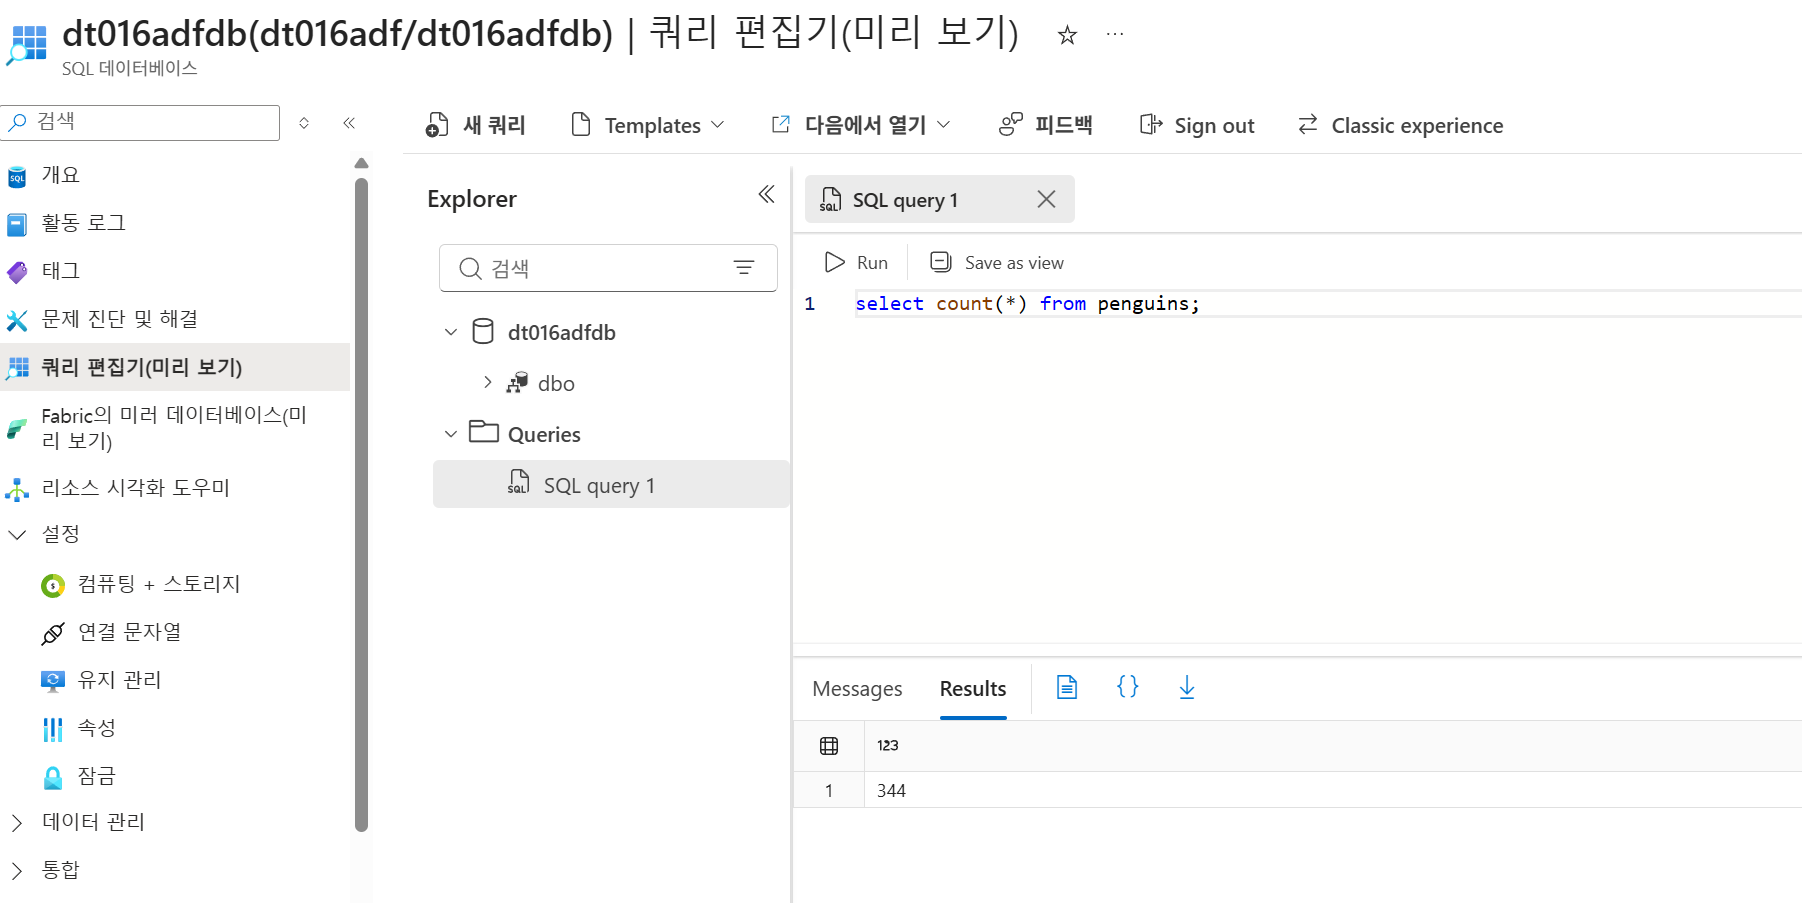
Task: Export results as text document icon
Action: pos(1067,687)
